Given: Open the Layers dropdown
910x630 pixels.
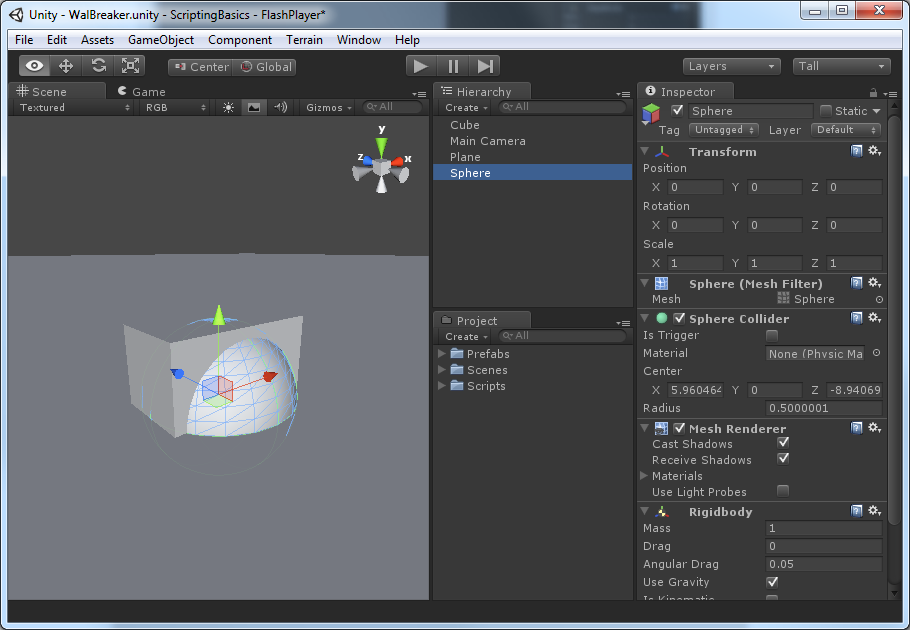Looking at the screenshot, I should pyautogui.click(x=731, y=67).
